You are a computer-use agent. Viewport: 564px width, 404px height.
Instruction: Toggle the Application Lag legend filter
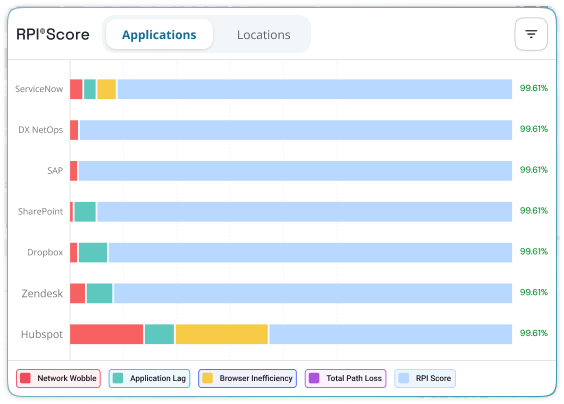coord(149,378)
